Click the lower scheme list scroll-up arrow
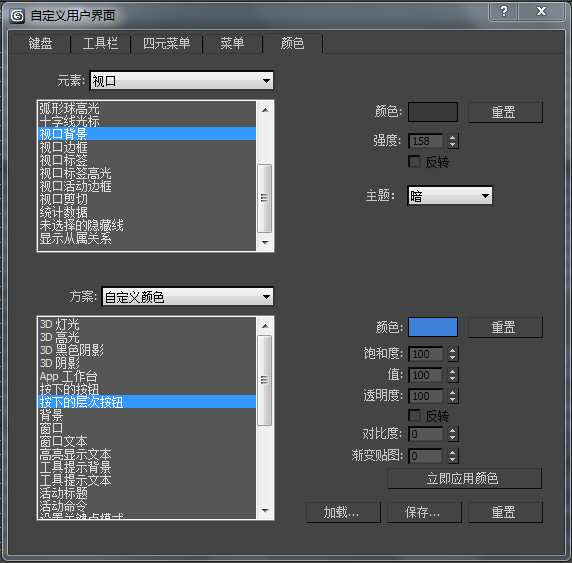The width and height of the screenshot is (572, 563). coord(265,326)
